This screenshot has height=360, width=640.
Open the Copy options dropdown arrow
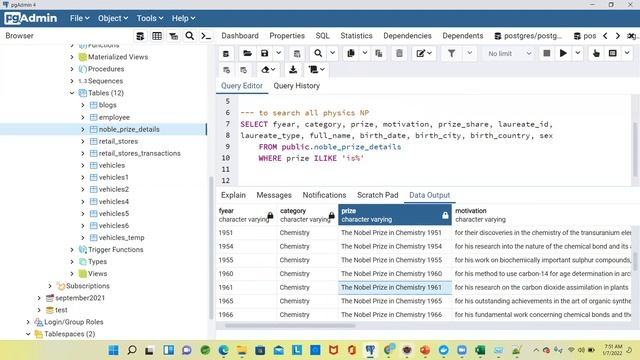(x=365, y=53)
